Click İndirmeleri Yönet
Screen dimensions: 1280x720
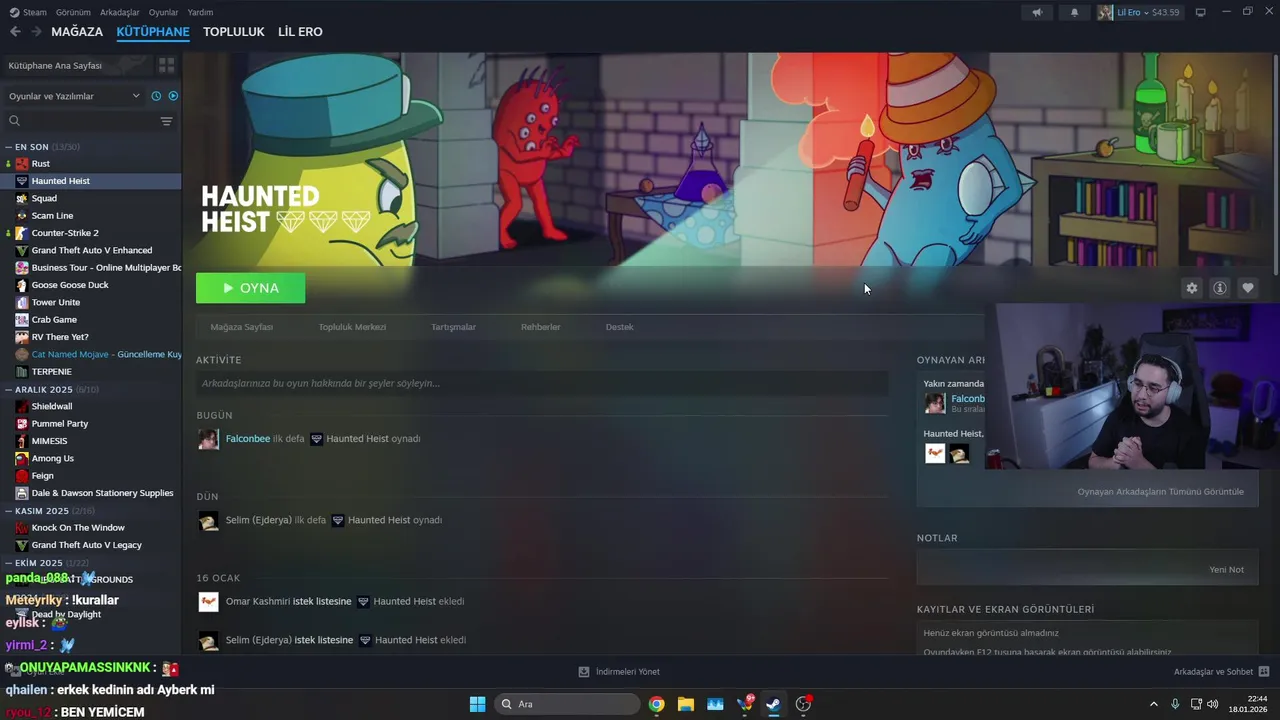(619, 672)
